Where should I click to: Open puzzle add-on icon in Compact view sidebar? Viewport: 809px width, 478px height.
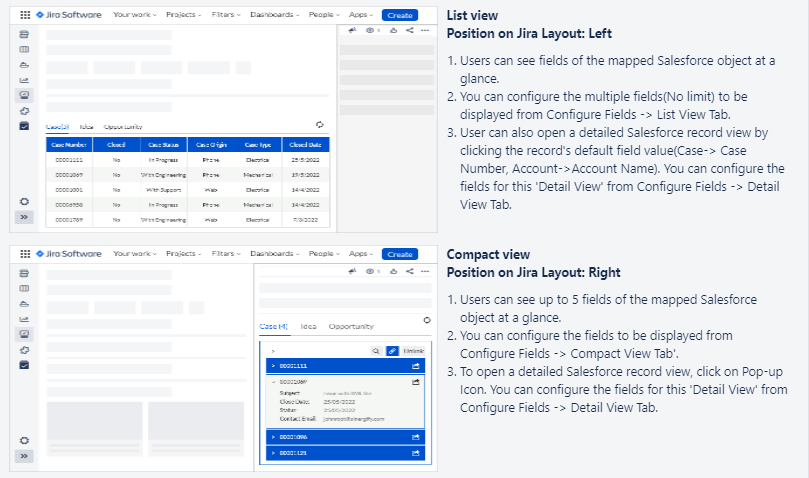click(24, 350)
